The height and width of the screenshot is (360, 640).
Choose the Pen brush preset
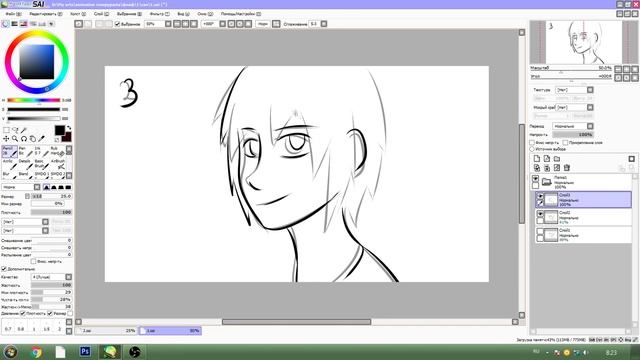pyautogui.click(x=26, y=151)
